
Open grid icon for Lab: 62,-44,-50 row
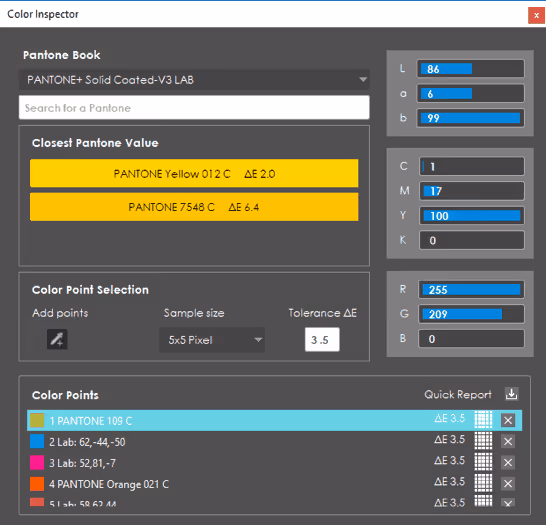(x=483, y=441)
